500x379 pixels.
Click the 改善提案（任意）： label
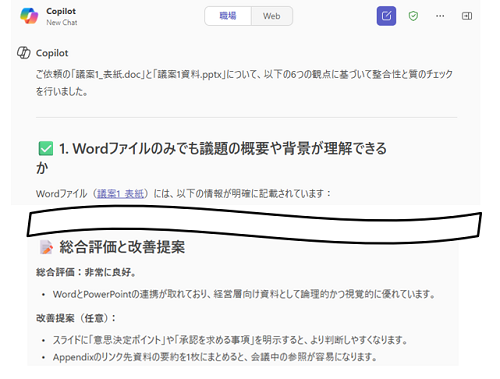pos(76,318)
